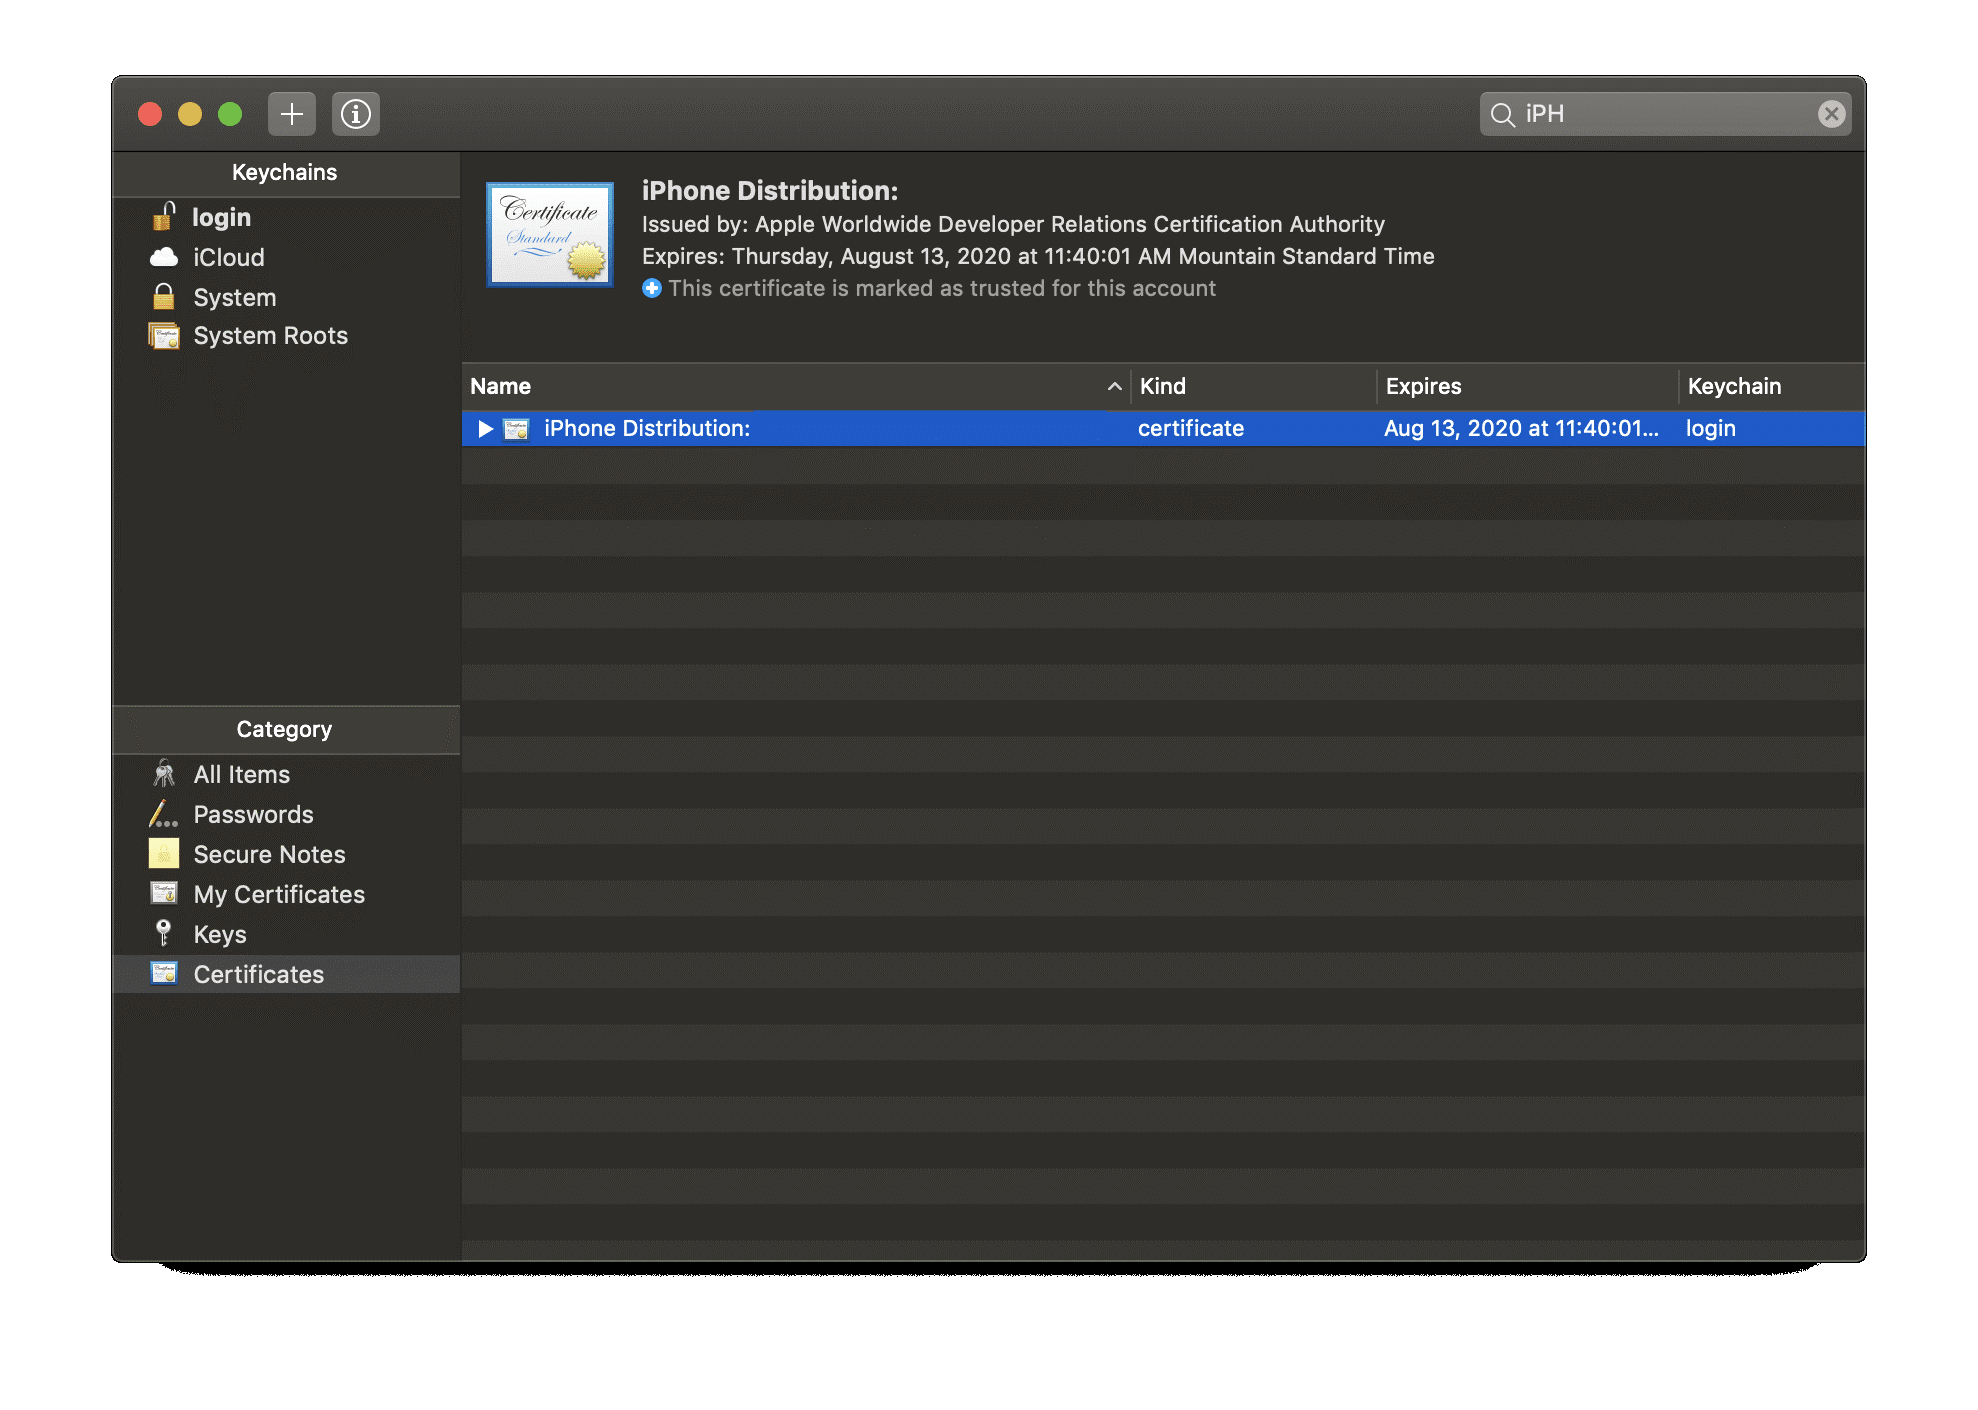1978x1410 pixels.
Task: Open the System Roots keychain
Action: coord(270,336)
